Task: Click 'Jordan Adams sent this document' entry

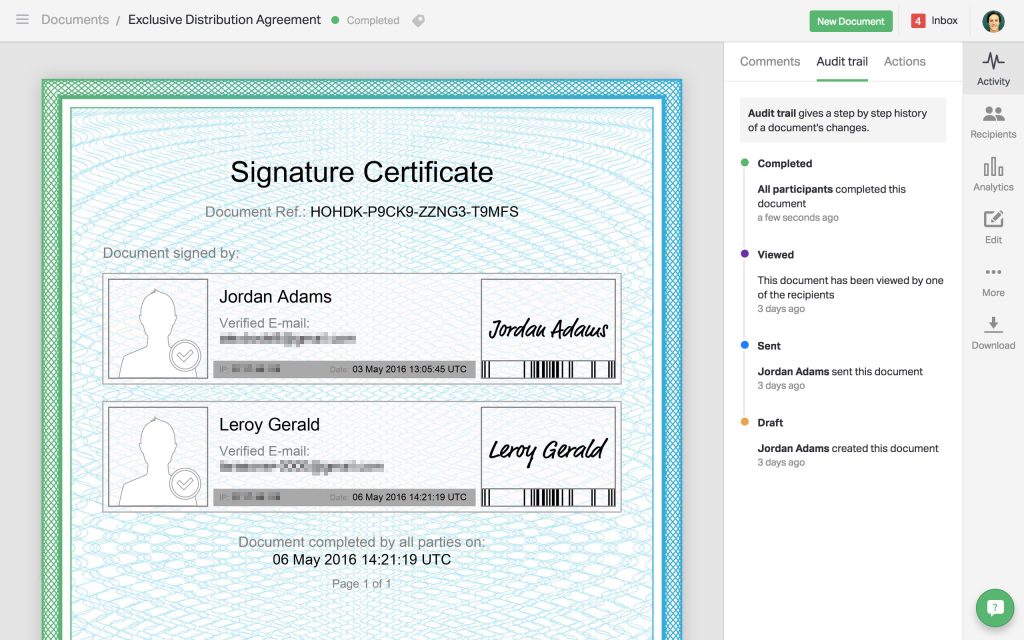Action: [x=840, y=372]
